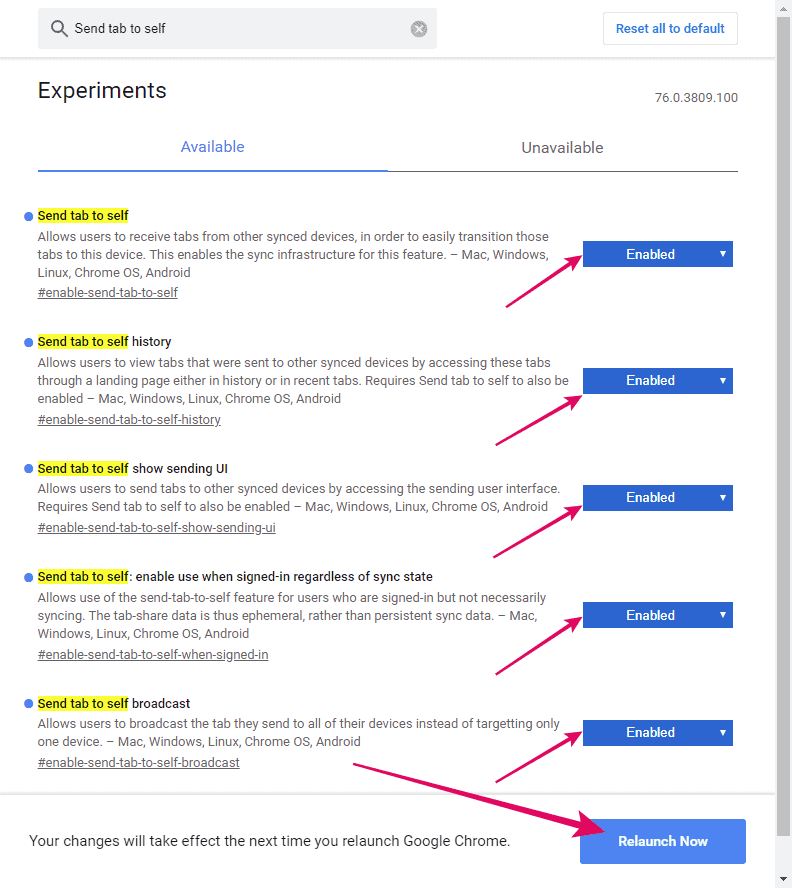Viewport: 792px width, 888px height.
Task: Open the #enable-send-tab-to-self-history flag link
Action: [x=128, y=419]
